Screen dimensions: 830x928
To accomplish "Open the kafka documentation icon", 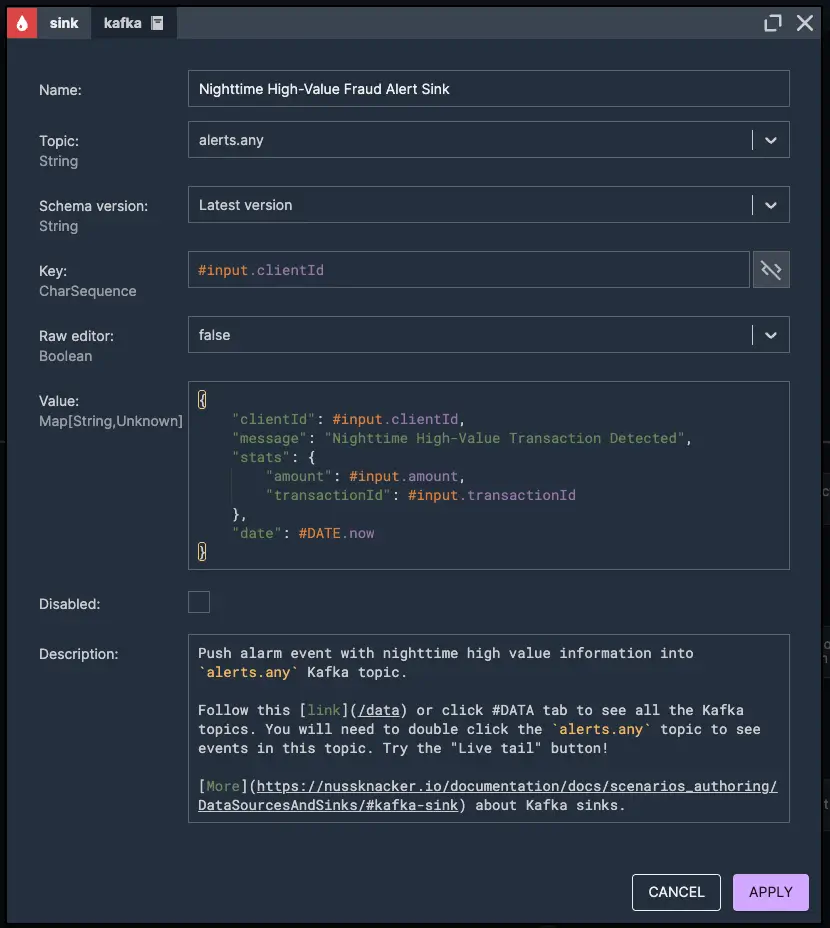I will [157, 23].
